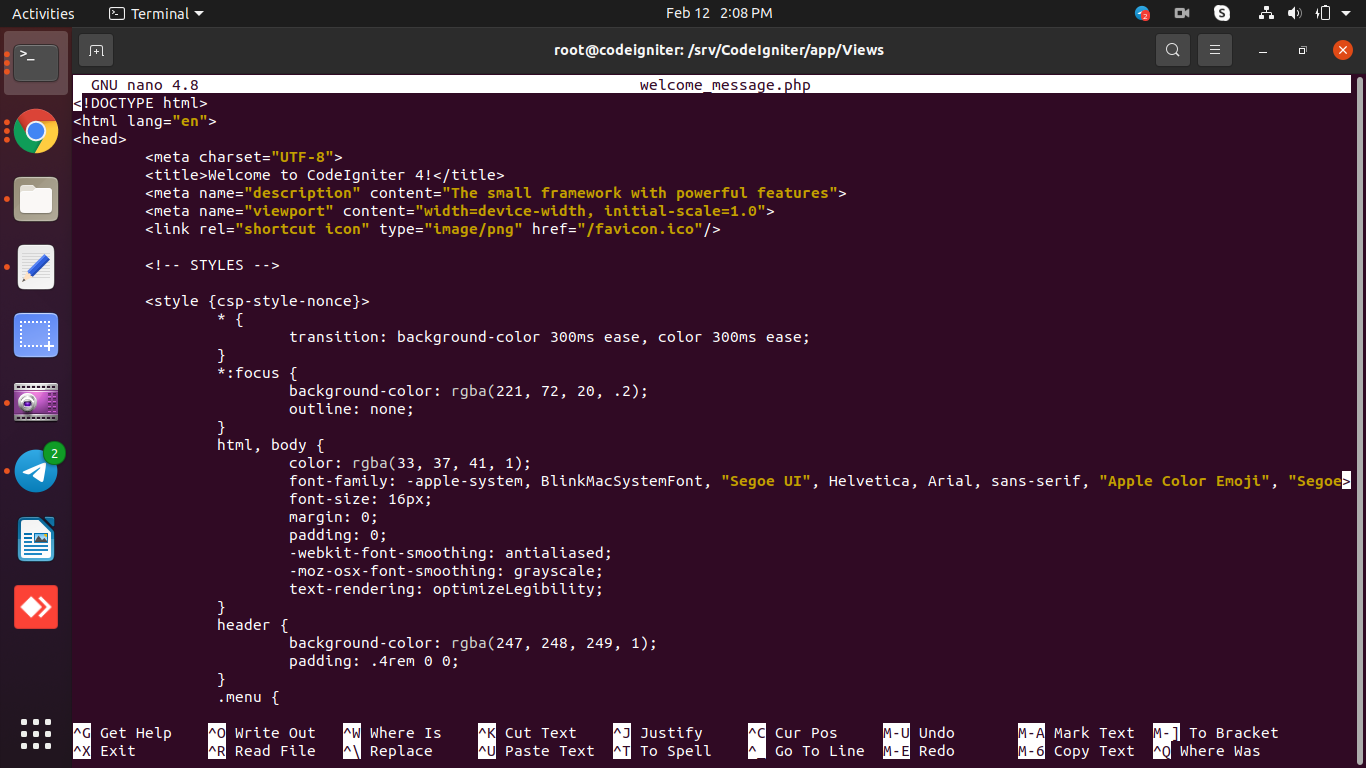
Task: Open the Terminal app in the dock
Action: pyautogui.click(x=36, y=63)
